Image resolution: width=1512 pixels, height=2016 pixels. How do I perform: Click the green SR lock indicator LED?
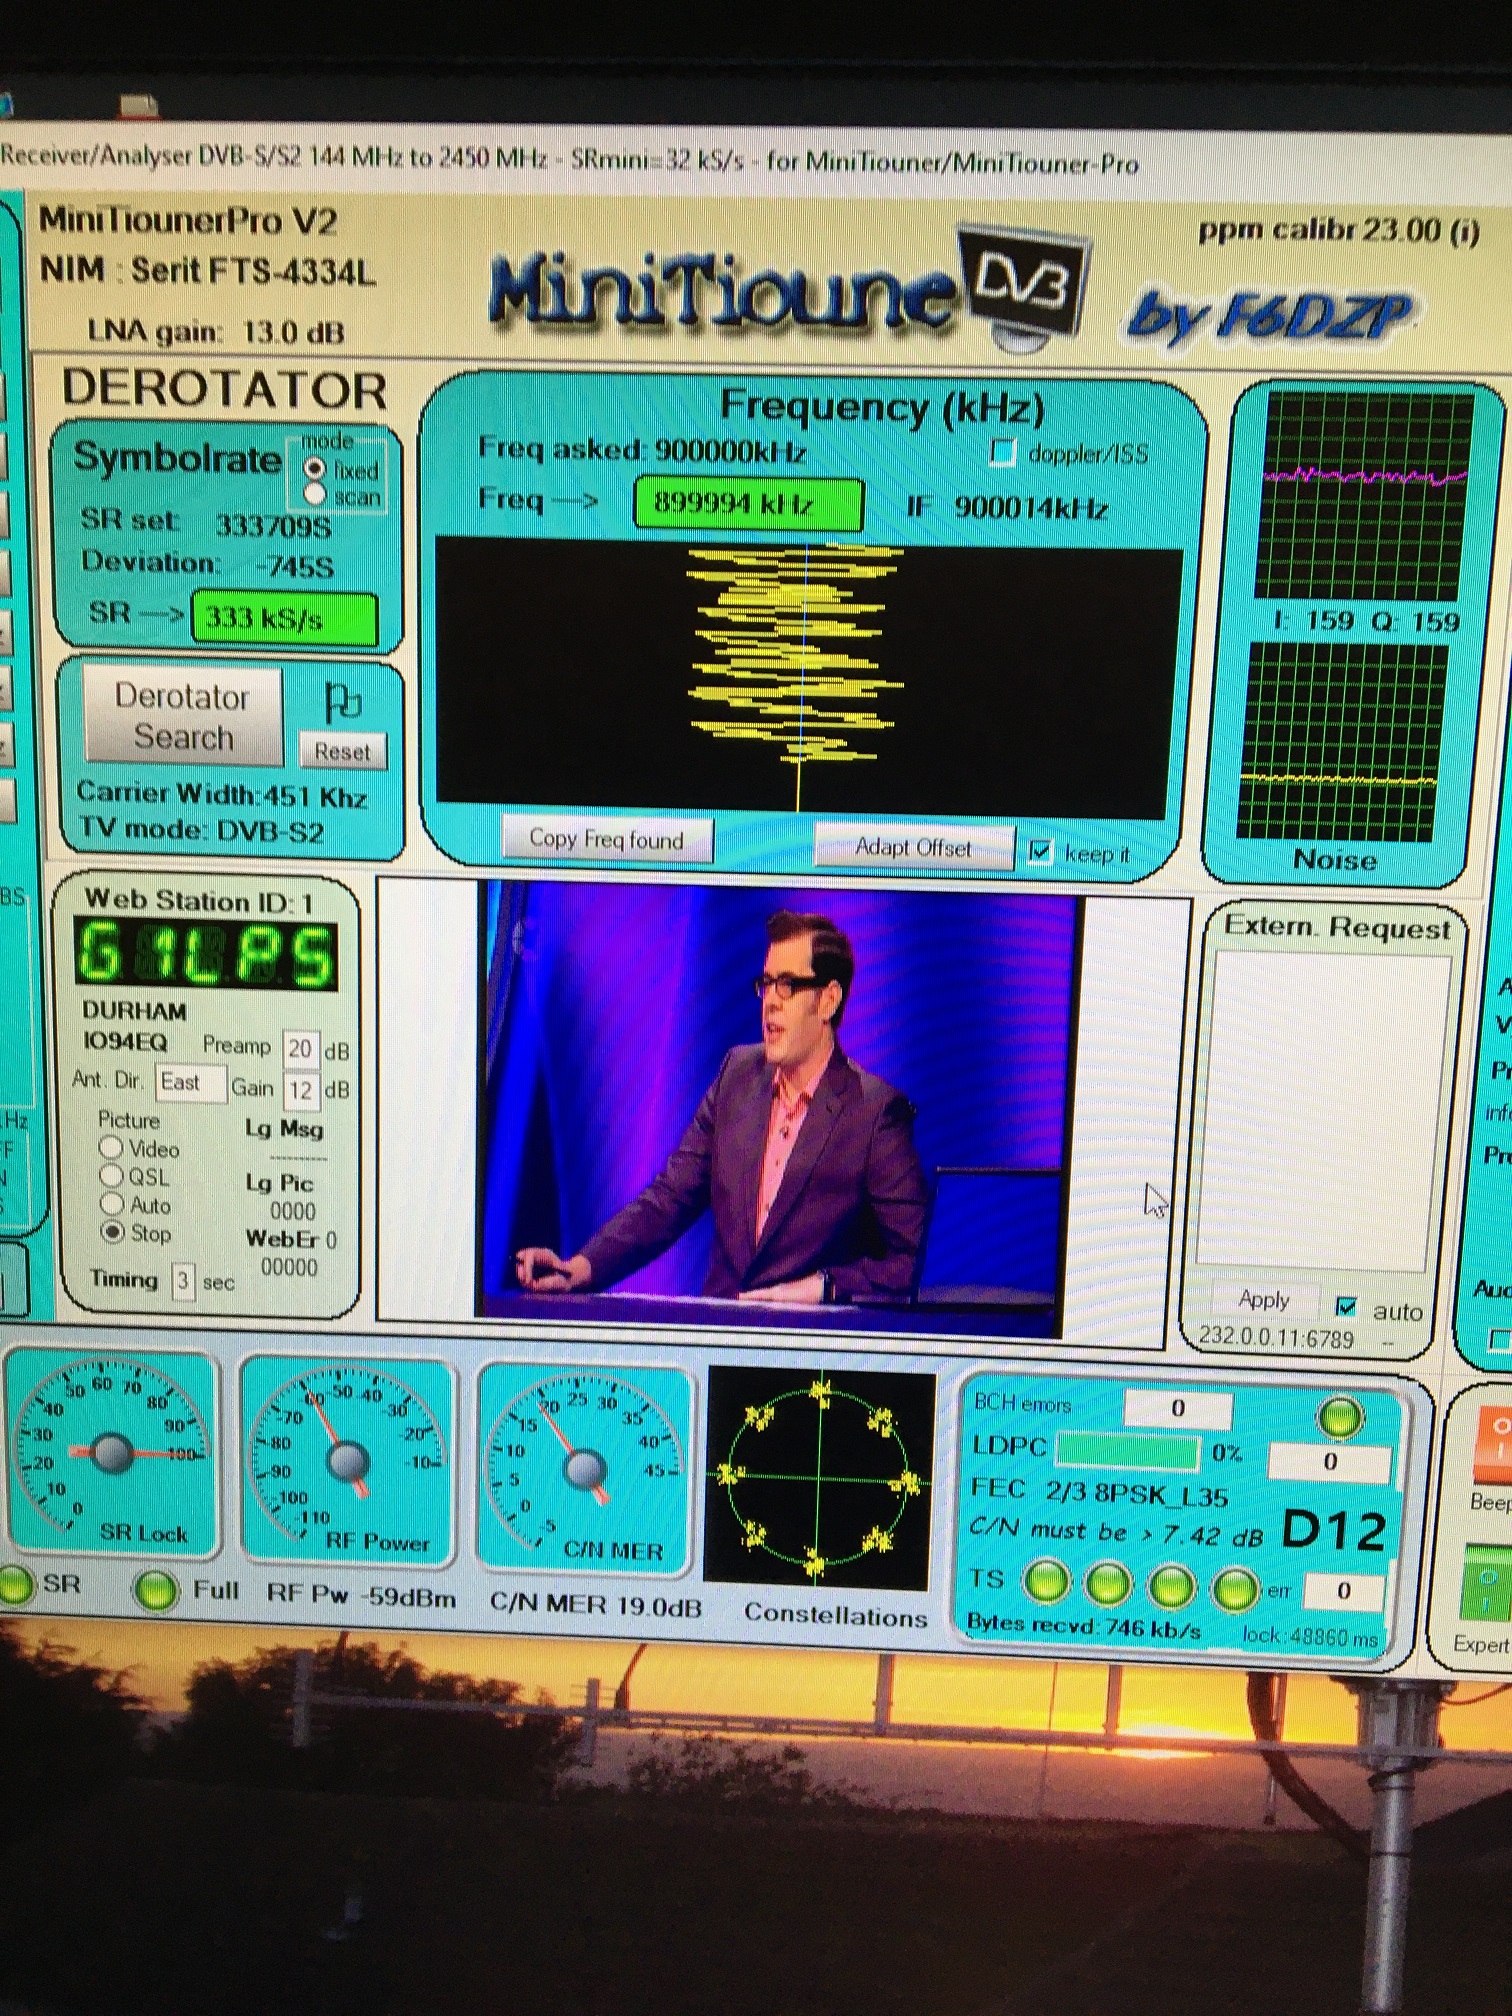point(14,1586)
